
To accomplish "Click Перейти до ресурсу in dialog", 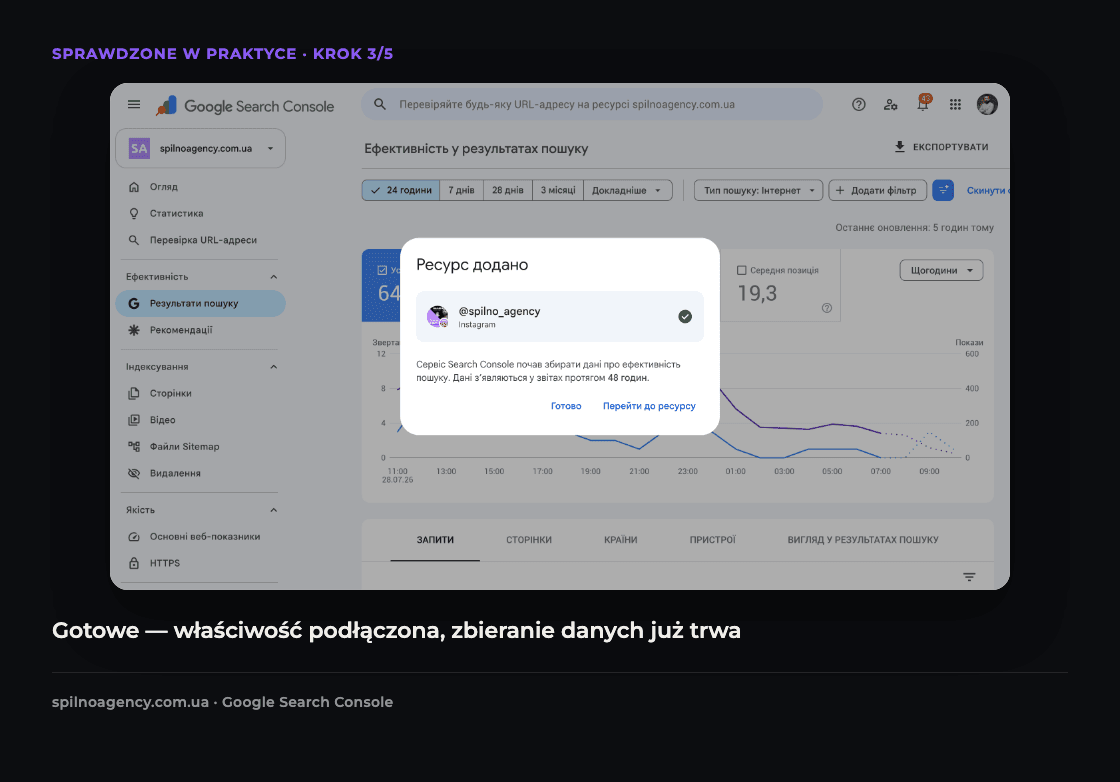I will tap(649, 406).
